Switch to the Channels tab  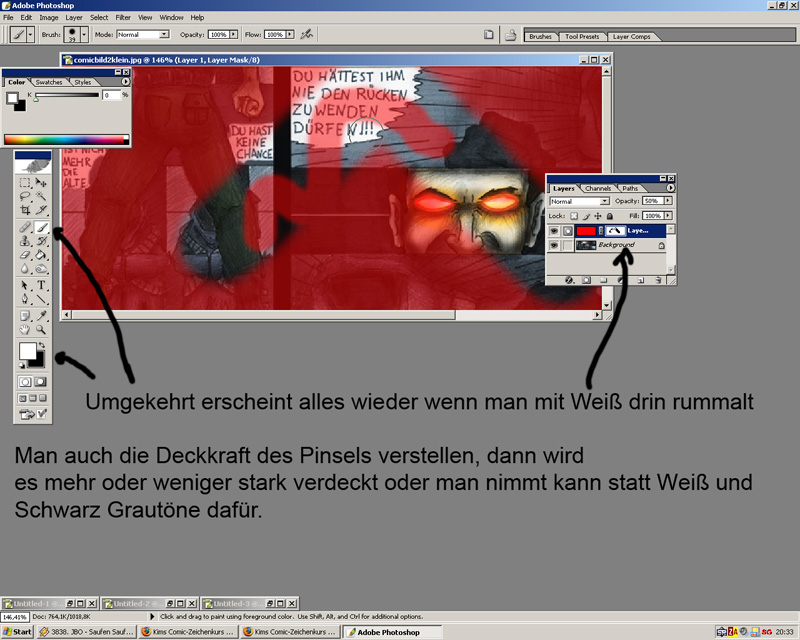click(598, 188)
